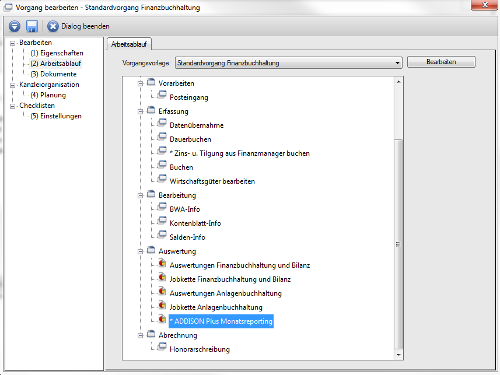Click the Salden-Info step icon
The height and width of the screenshot is (375, 500).
[162, 236]
